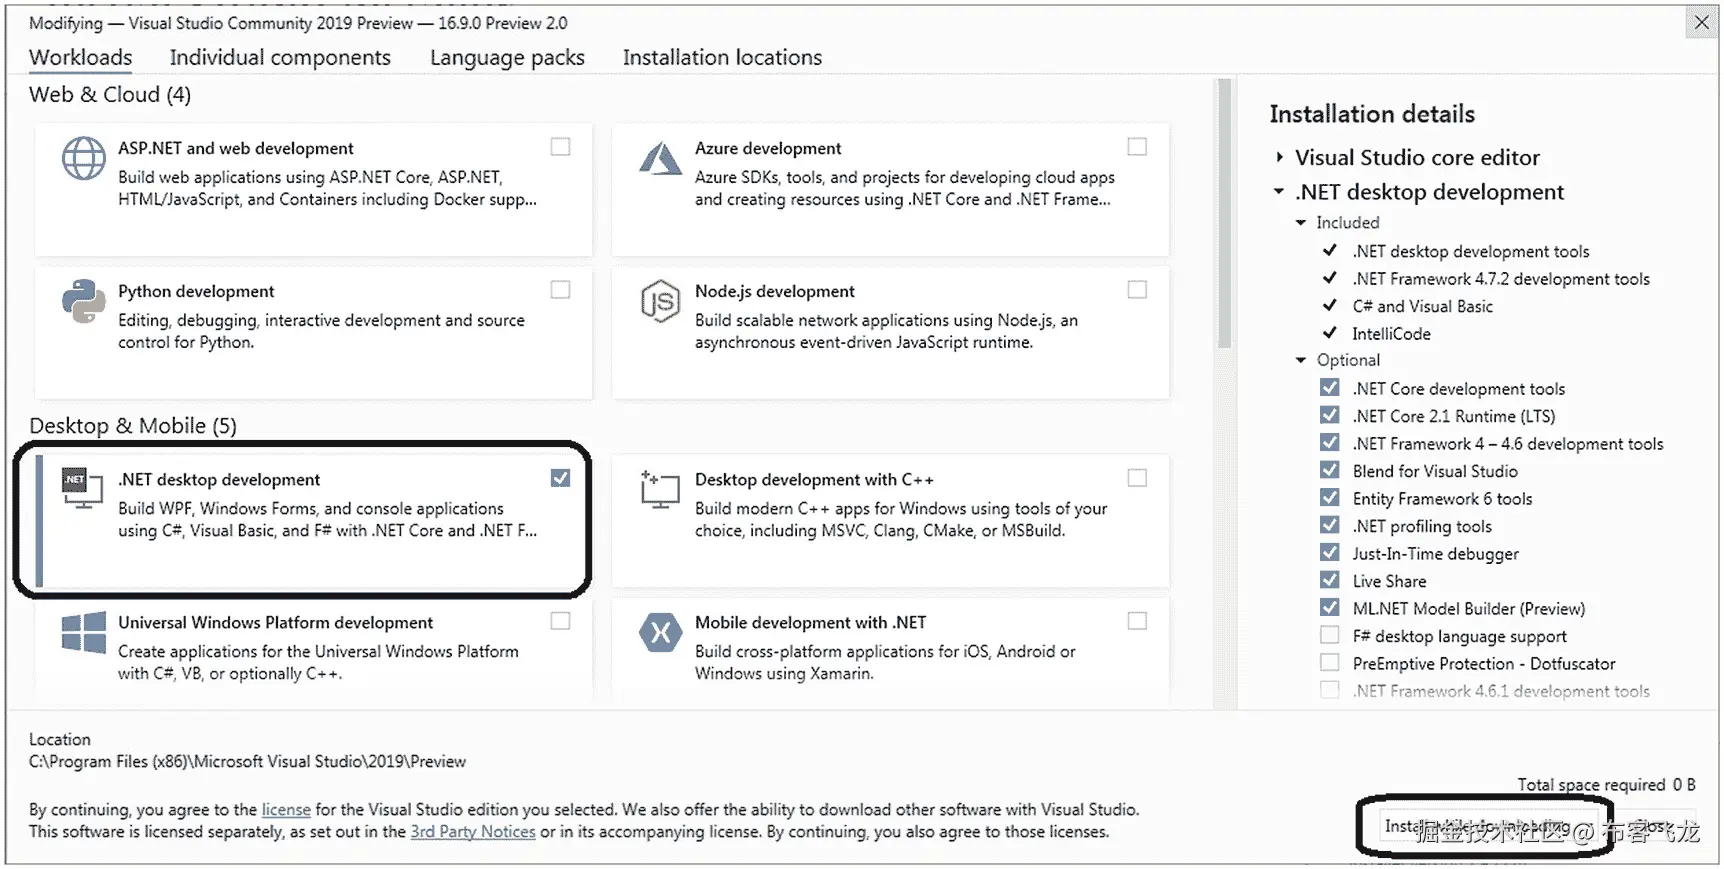Click the Python development snake icon
Viewport: 1724px width, 869px height.
click(x=83, y=301)
